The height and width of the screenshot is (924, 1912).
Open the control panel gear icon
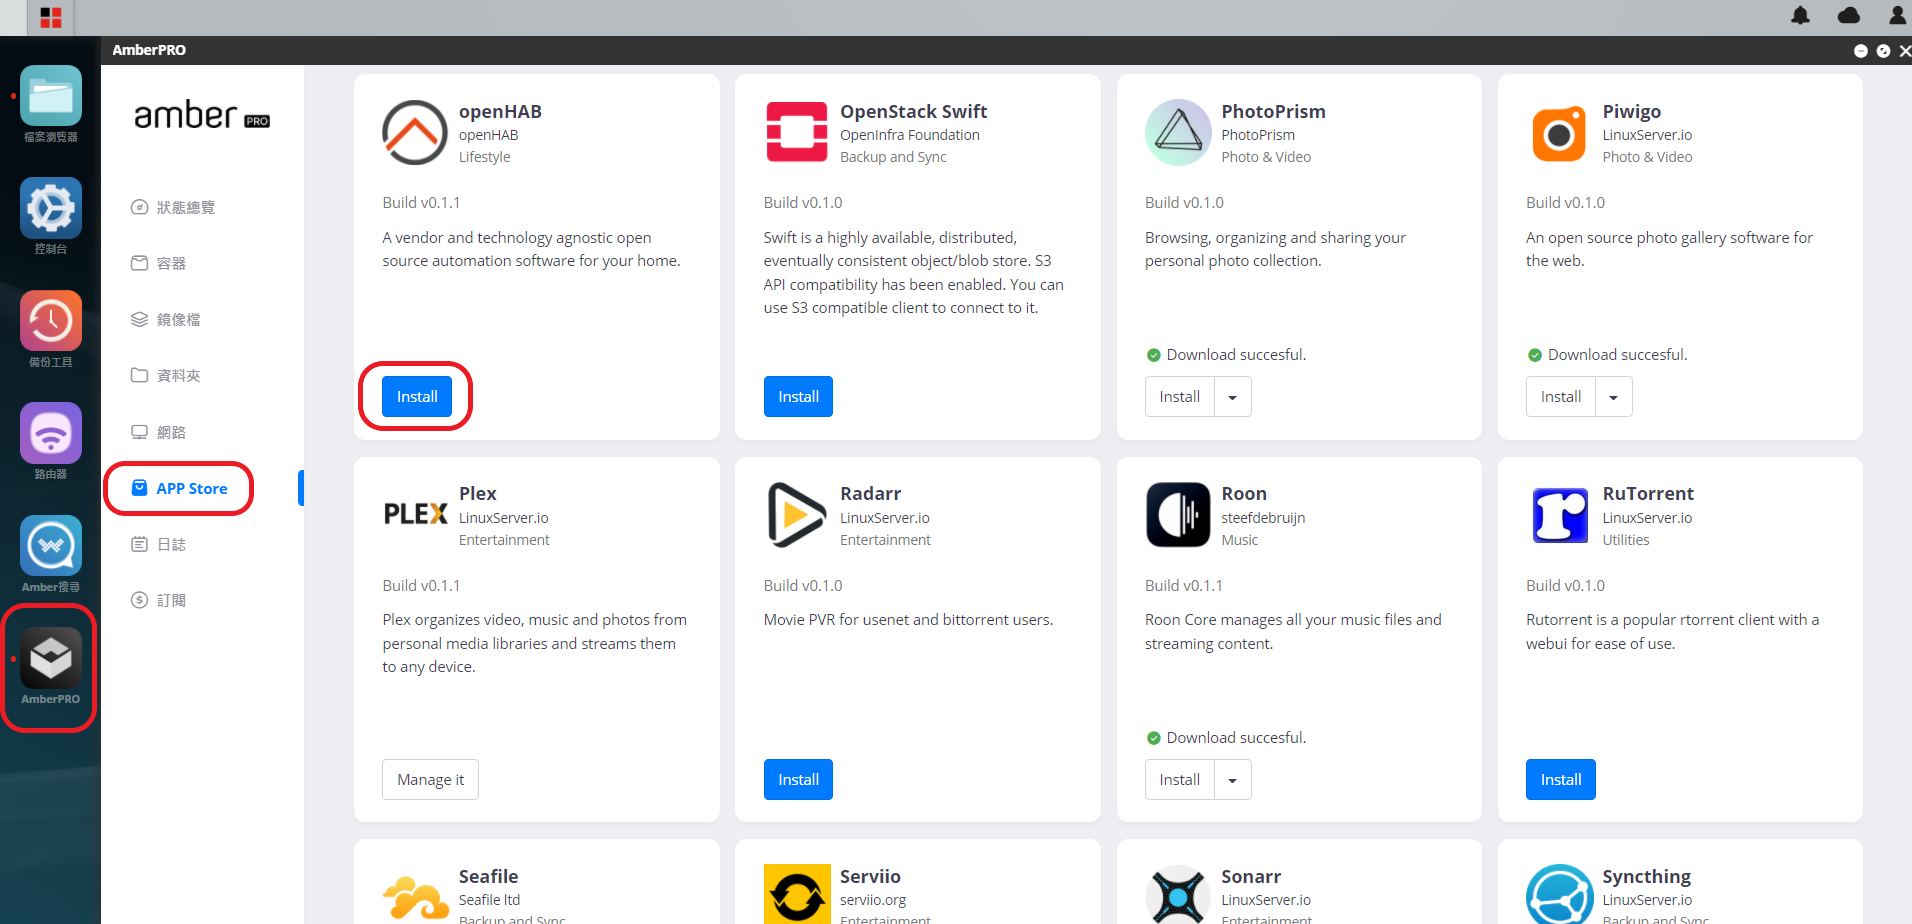click(x=50, y=209)
